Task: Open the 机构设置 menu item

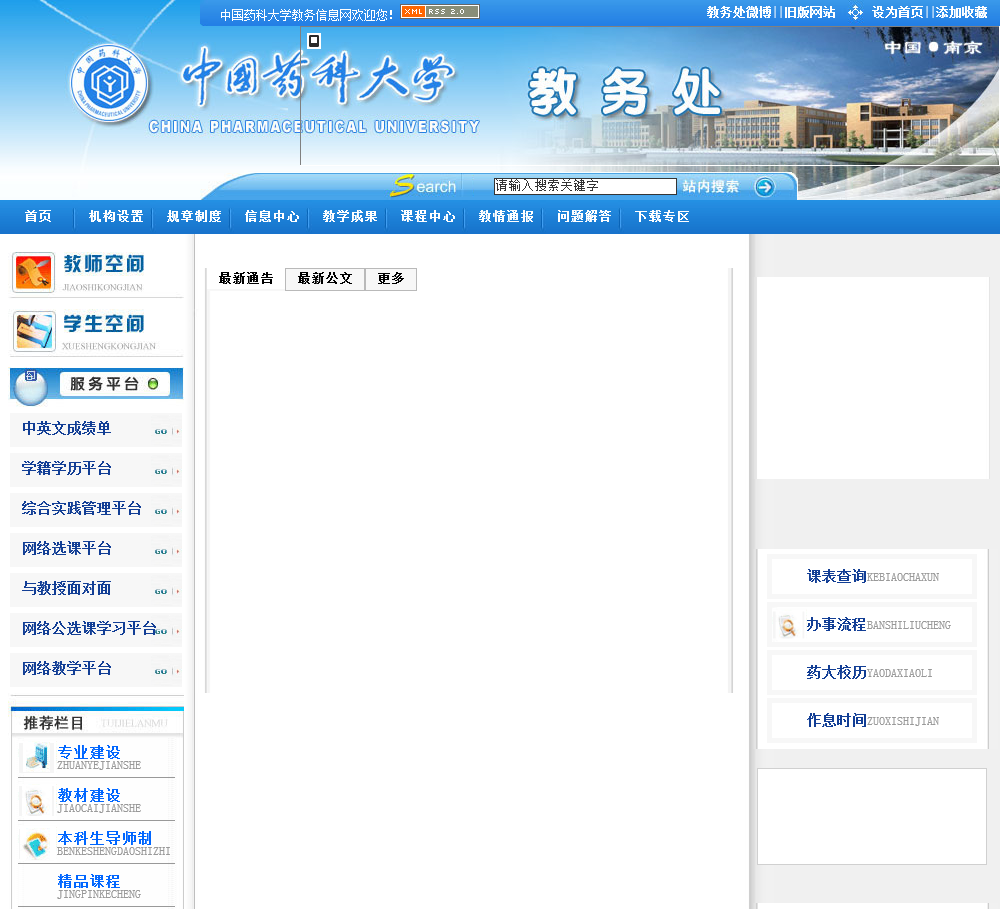Action: pos(116,217)
